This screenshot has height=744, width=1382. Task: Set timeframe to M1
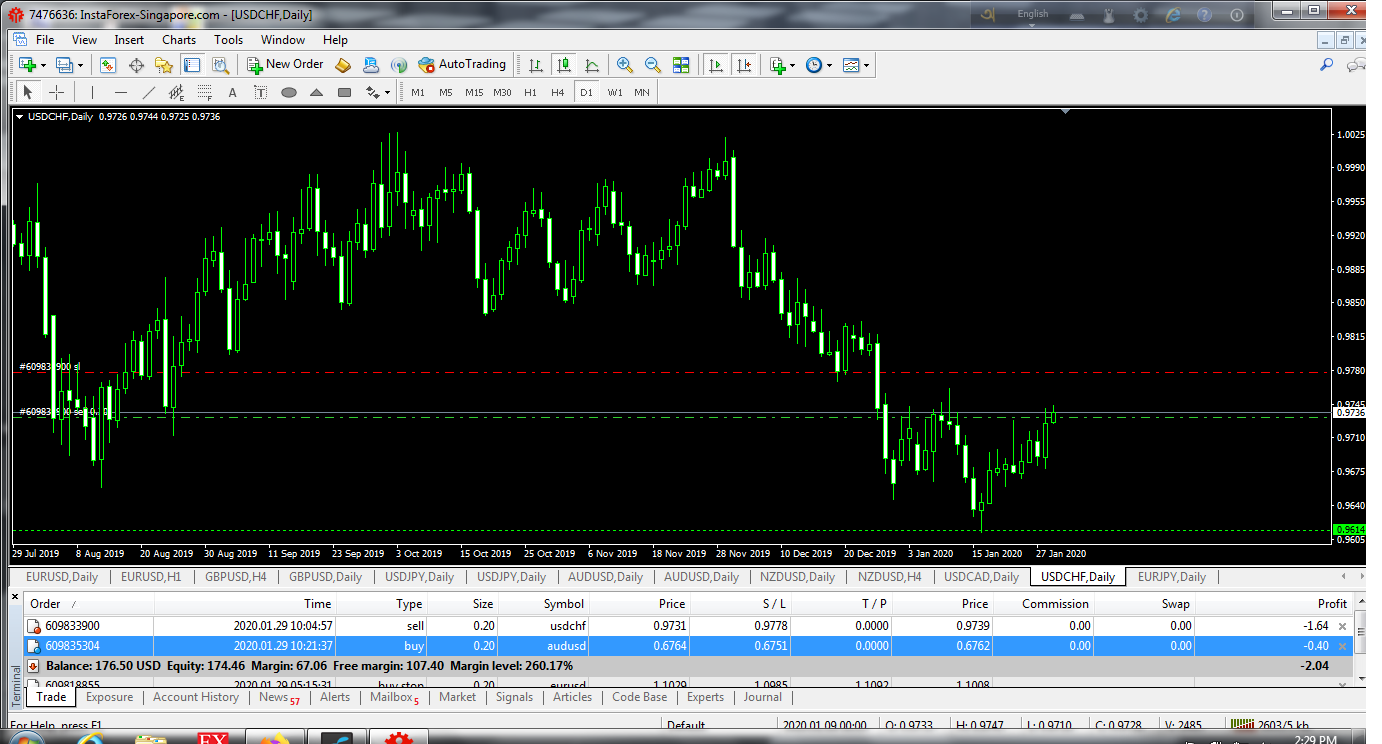(418, 92)
